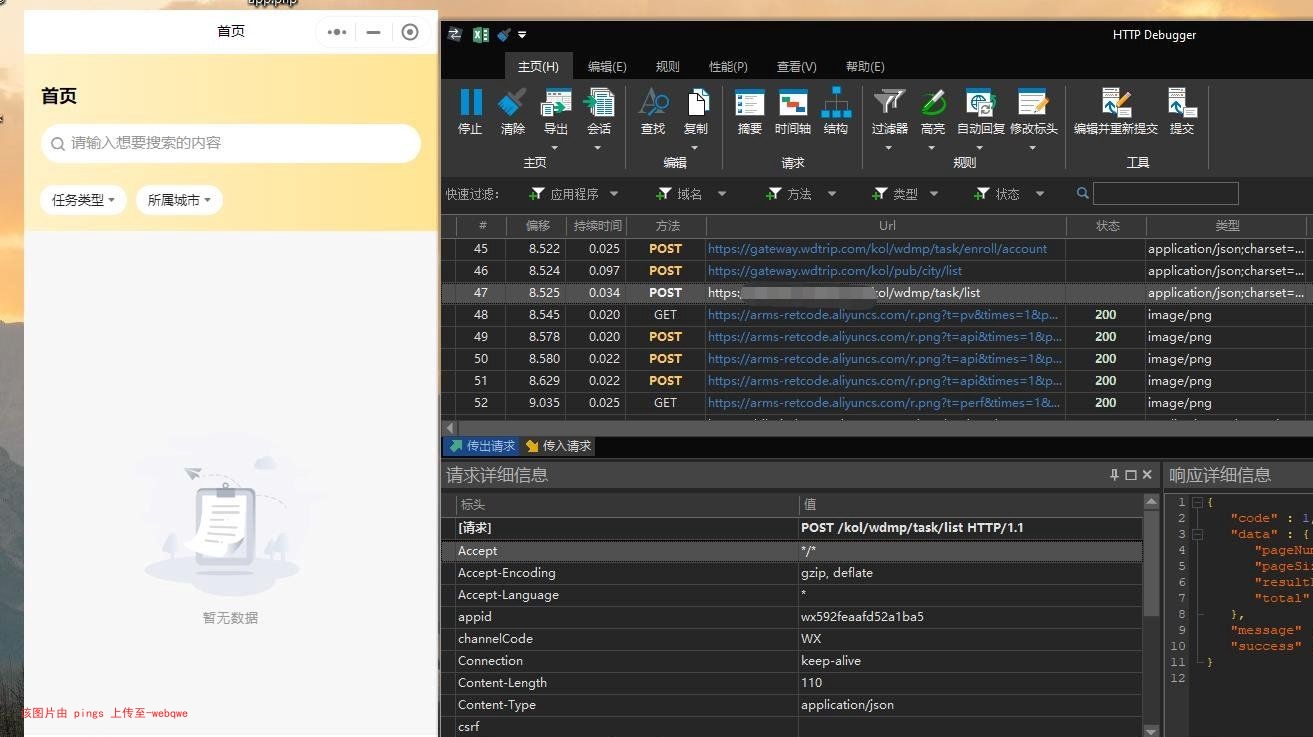Show the 时间轴 (timeline) view
The image size is (1313, 737).
pyautogui.click(x=793, y=102)
